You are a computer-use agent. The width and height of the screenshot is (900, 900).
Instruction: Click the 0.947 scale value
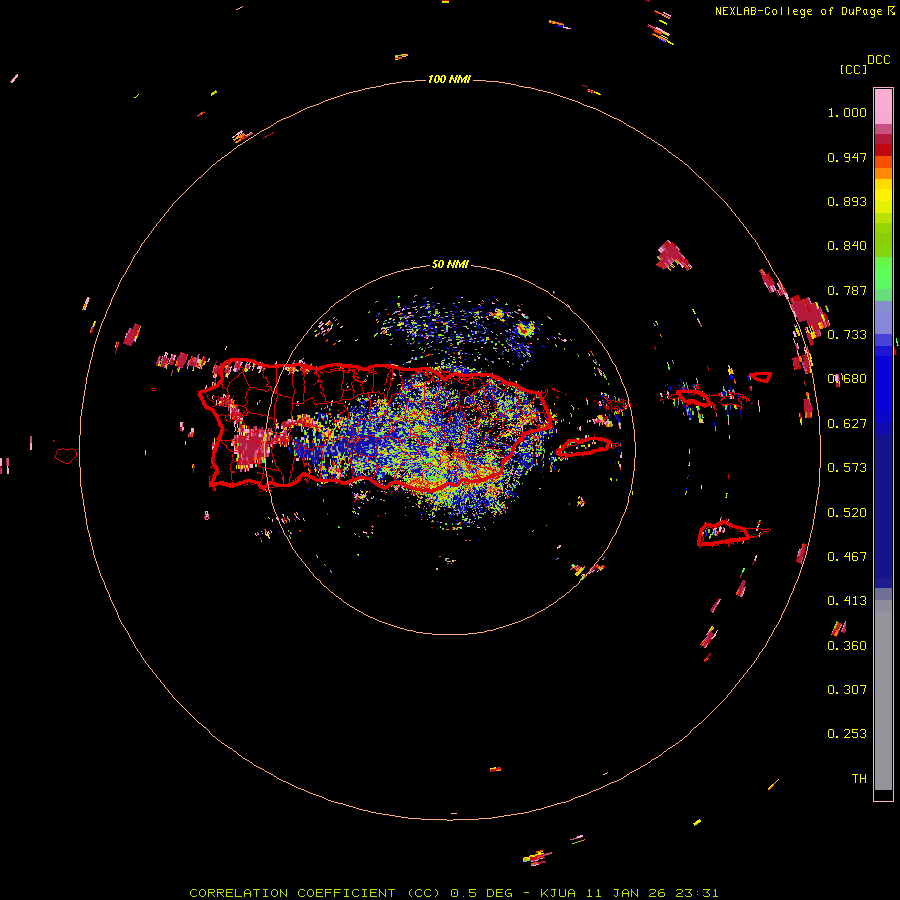[x=847, y=157]
